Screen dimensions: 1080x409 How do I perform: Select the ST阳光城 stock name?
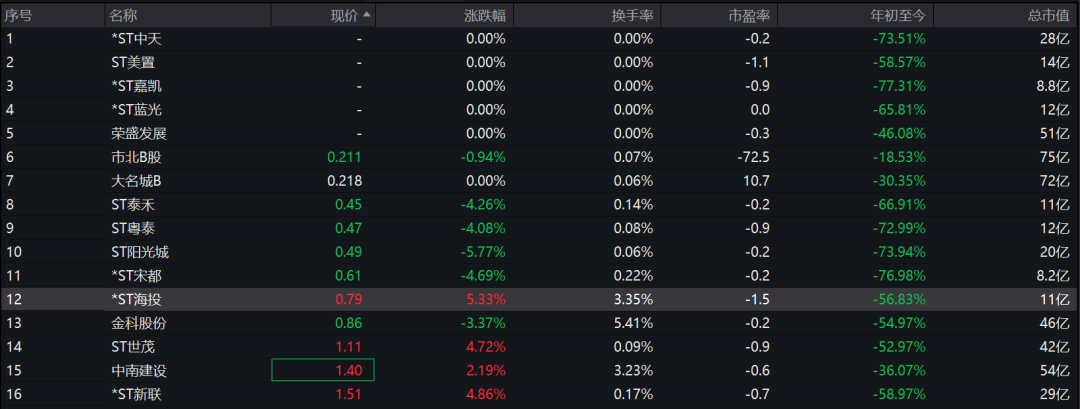coord(140,252)
